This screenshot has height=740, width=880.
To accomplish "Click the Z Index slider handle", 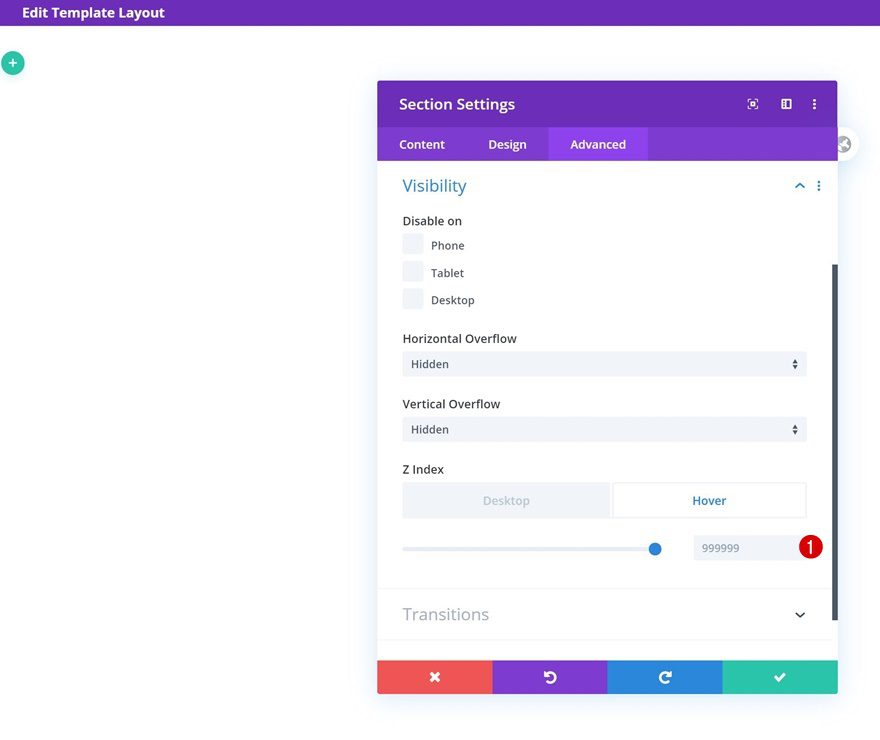I will click(655, 548).
